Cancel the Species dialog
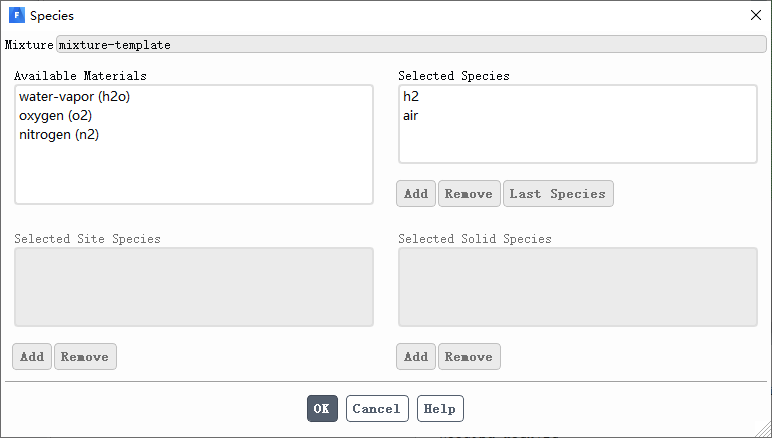Image resolution: width=772 pixels, height=438 pixels. [x=377, y=409]
